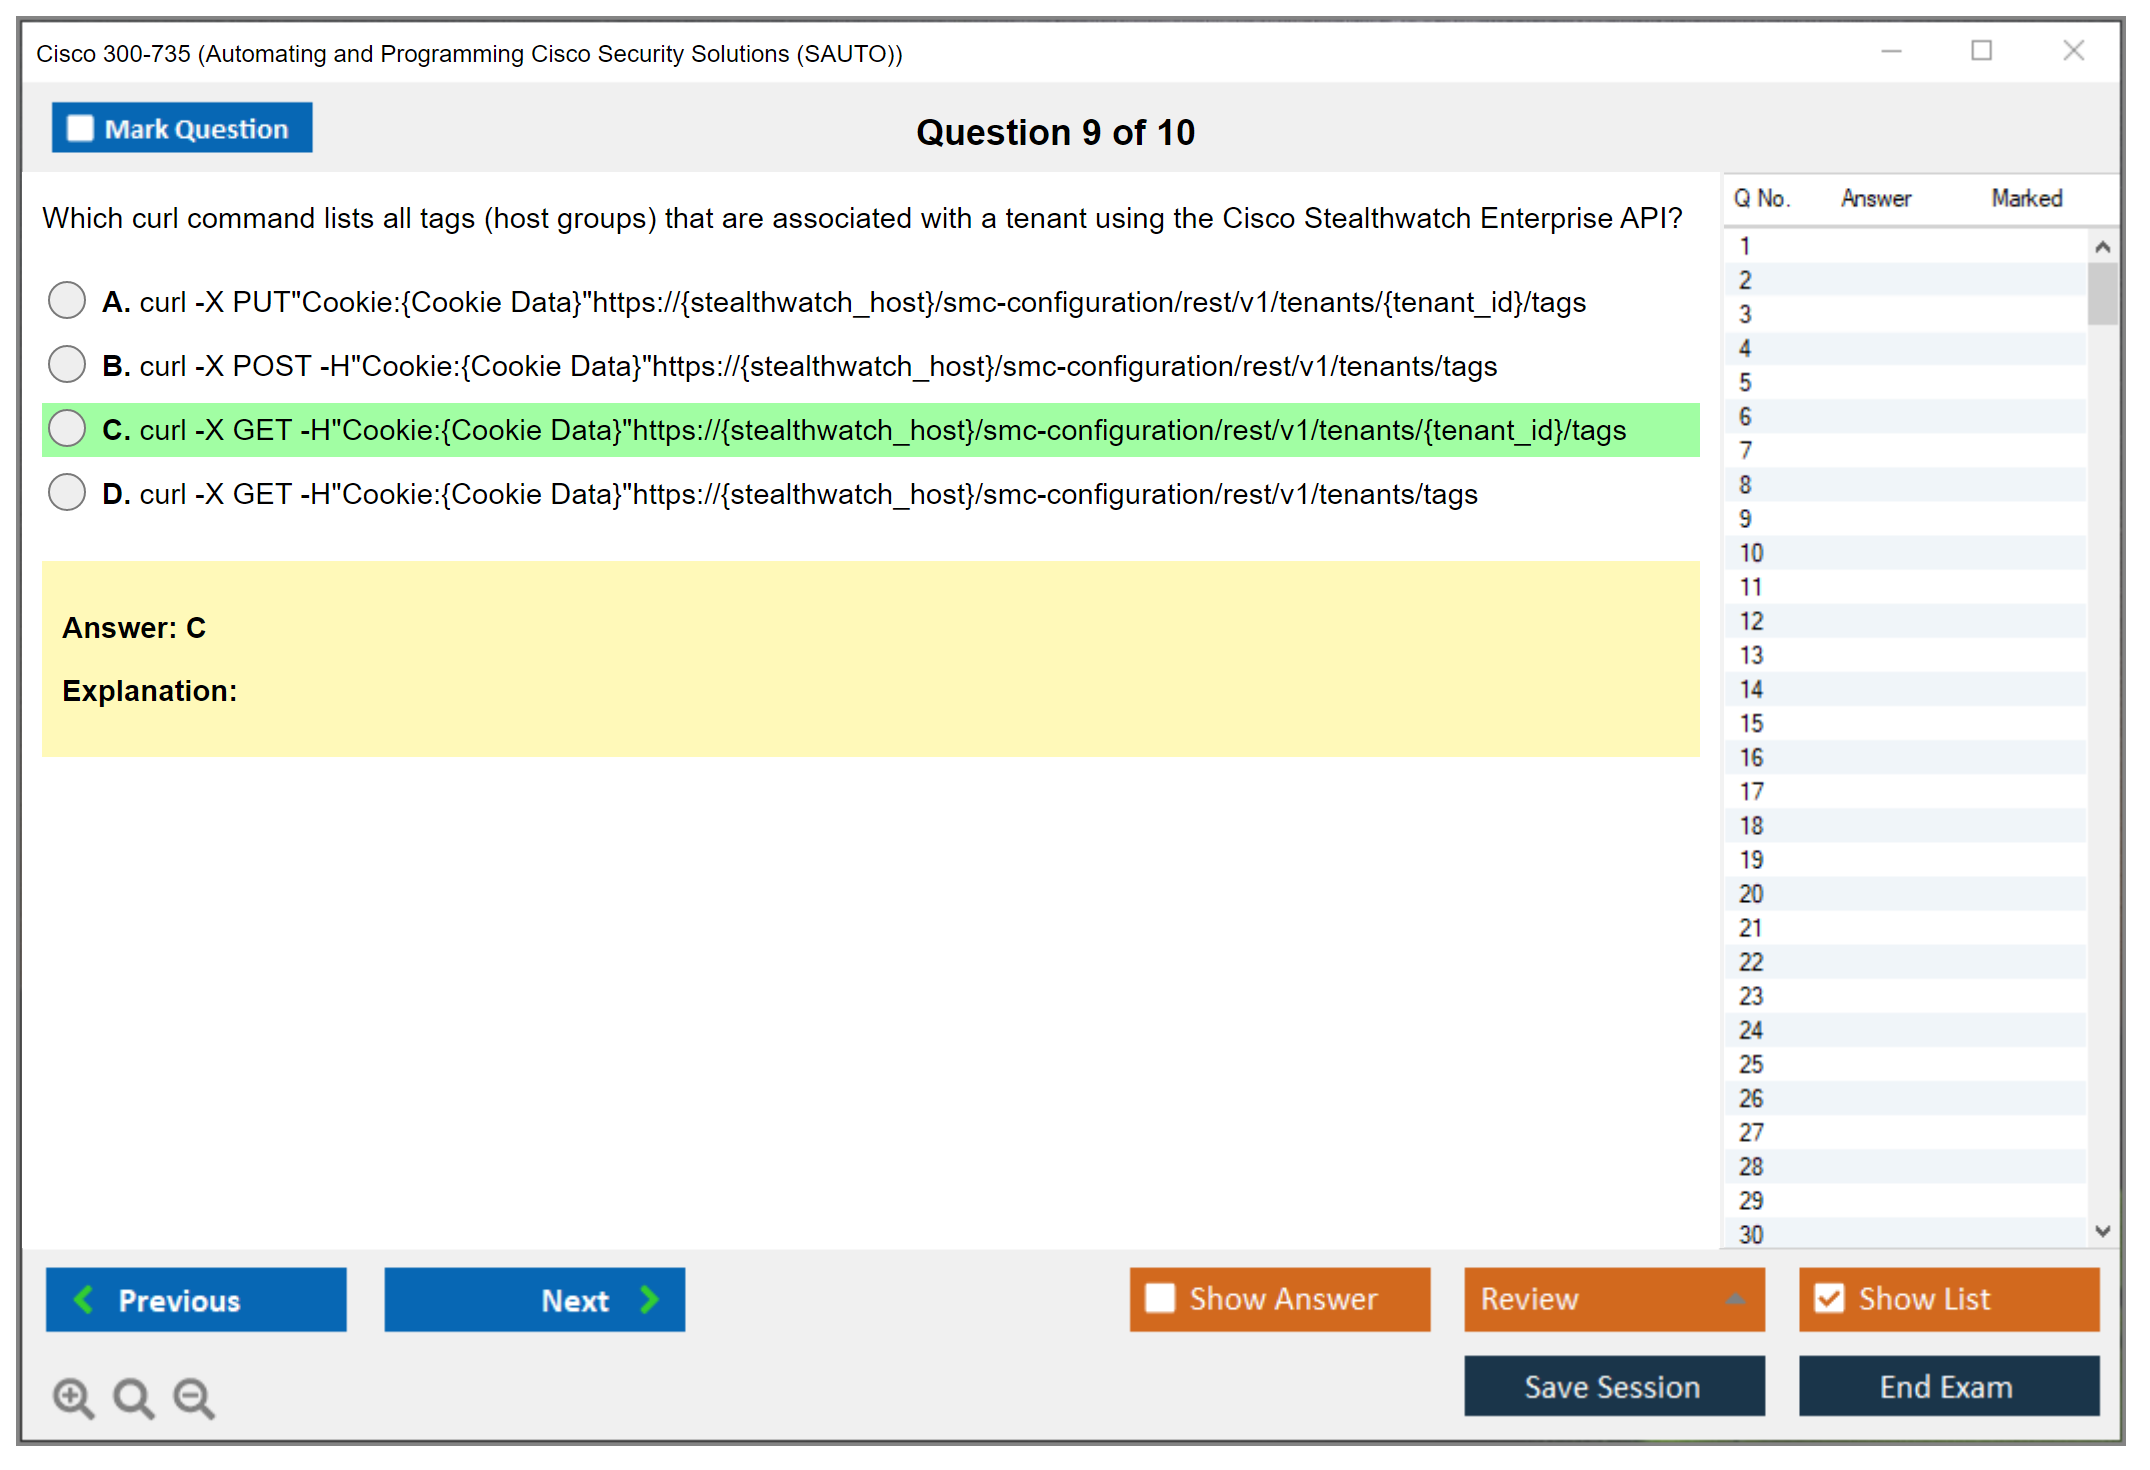Click the Save Session button
The image size is (2150, 1470).
(x=1613, y=1386)
